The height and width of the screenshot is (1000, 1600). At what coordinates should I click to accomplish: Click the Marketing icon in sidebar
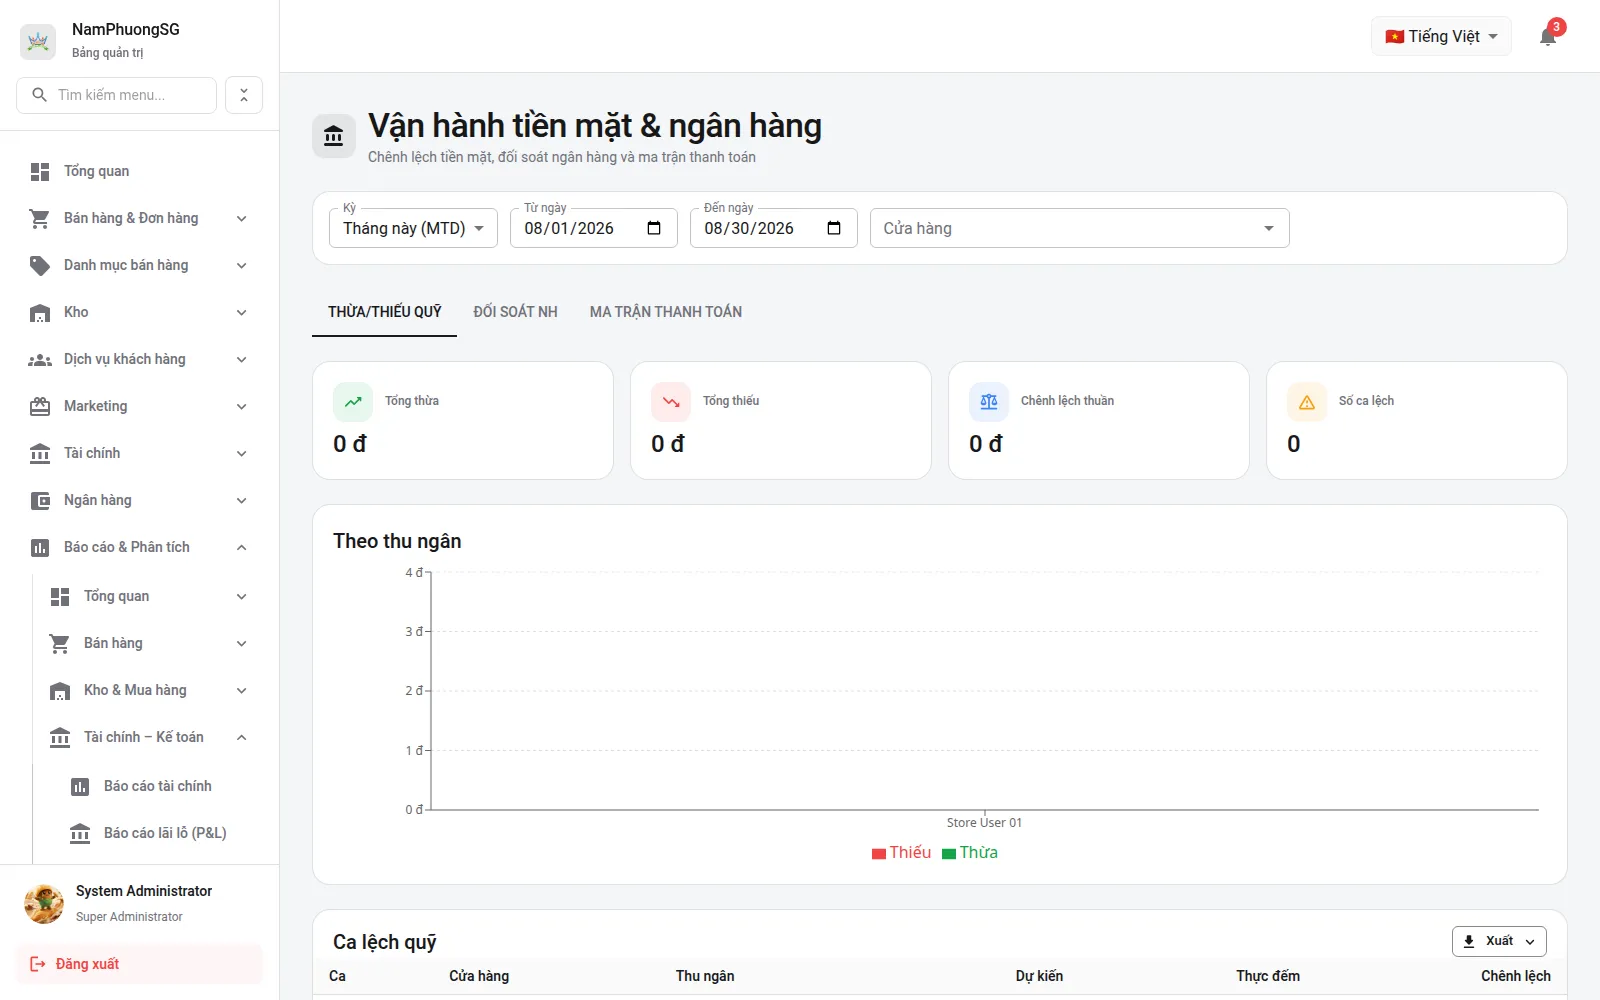pos(40,407)
